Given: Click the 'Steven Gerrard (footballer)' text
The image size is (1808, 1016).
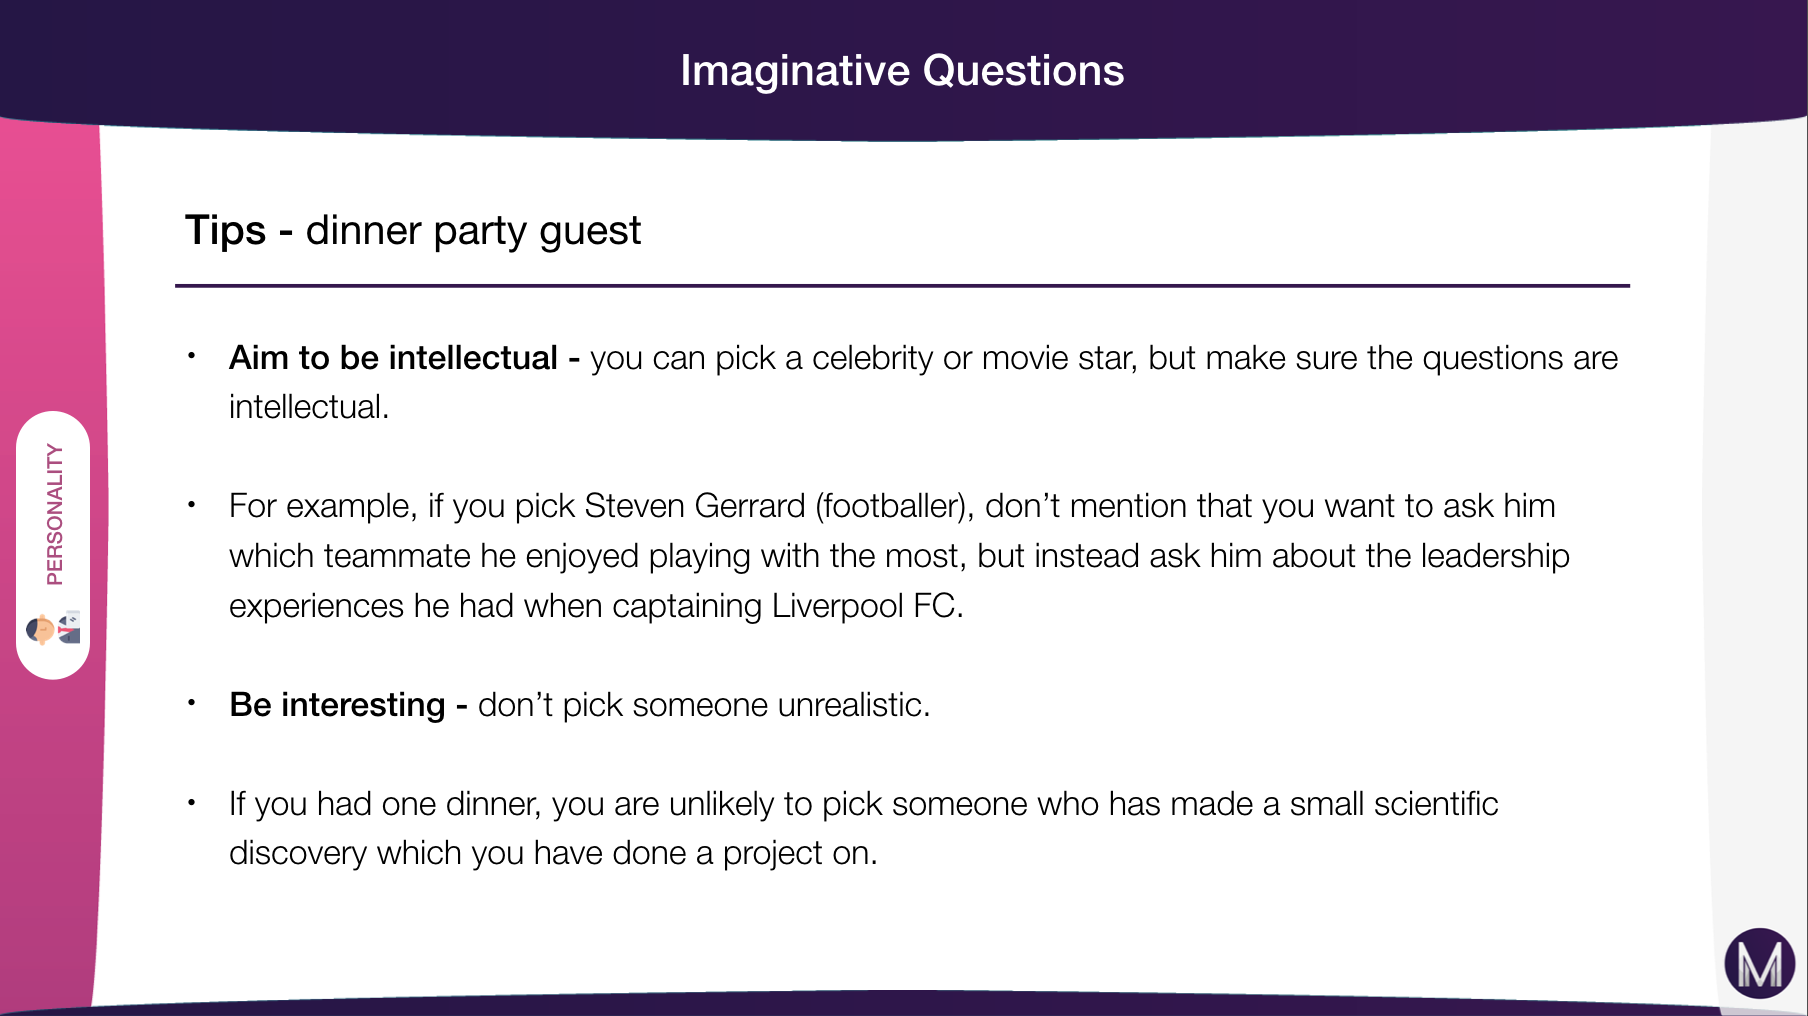Looking at the screenshot, I should click(777, 506).
